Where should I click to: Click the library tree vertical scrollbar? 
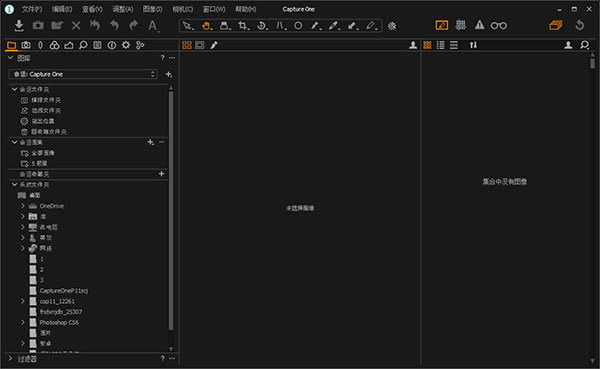pyautogui.click(x=171, y=210)
